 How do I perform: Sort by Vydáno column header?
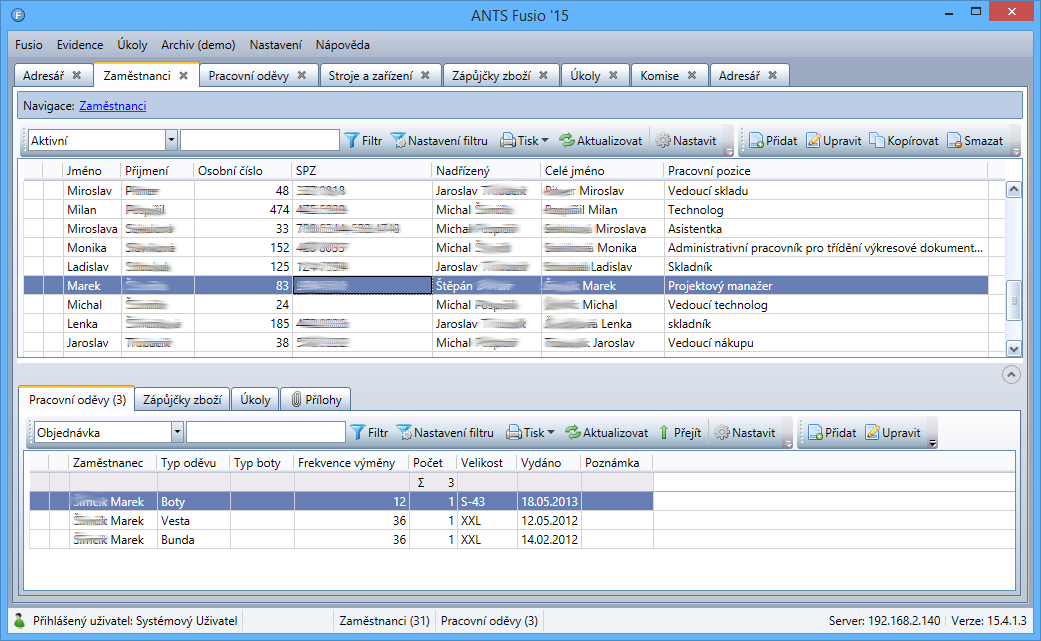[548, 463]
